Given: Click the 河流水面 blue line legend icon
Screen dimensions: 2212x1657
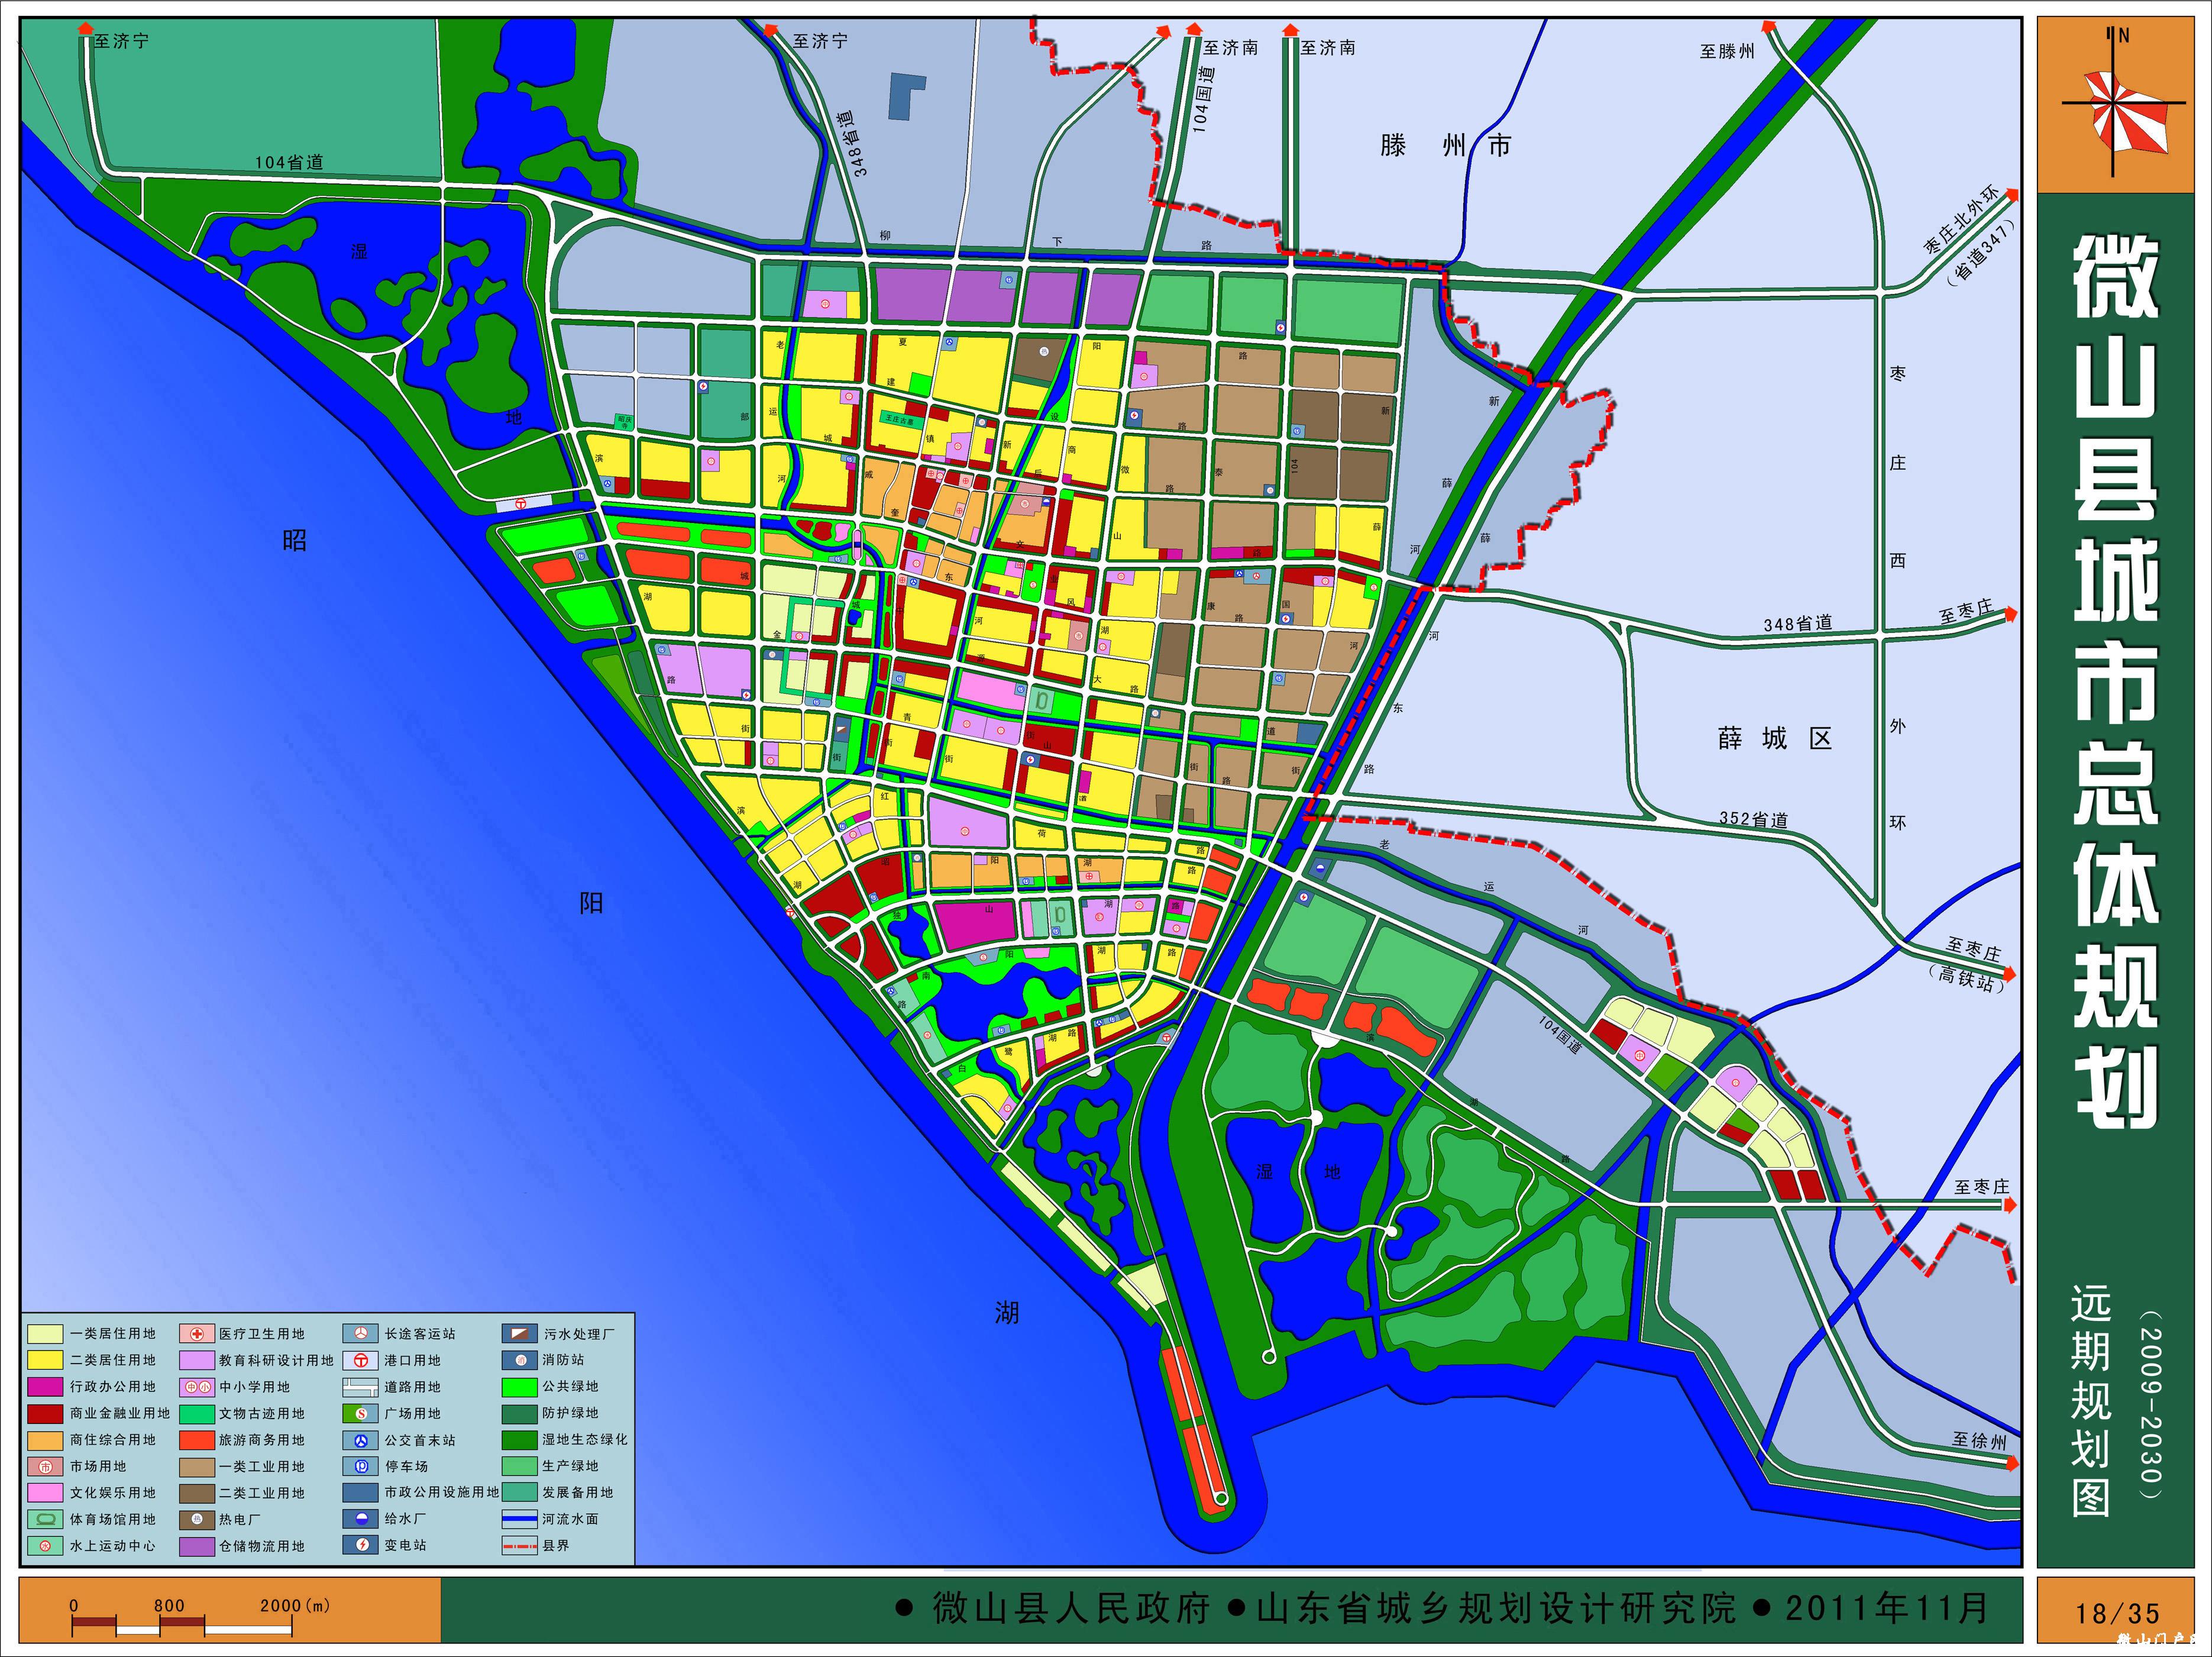Looking at the screenshot, I should tap(519, 1518).
